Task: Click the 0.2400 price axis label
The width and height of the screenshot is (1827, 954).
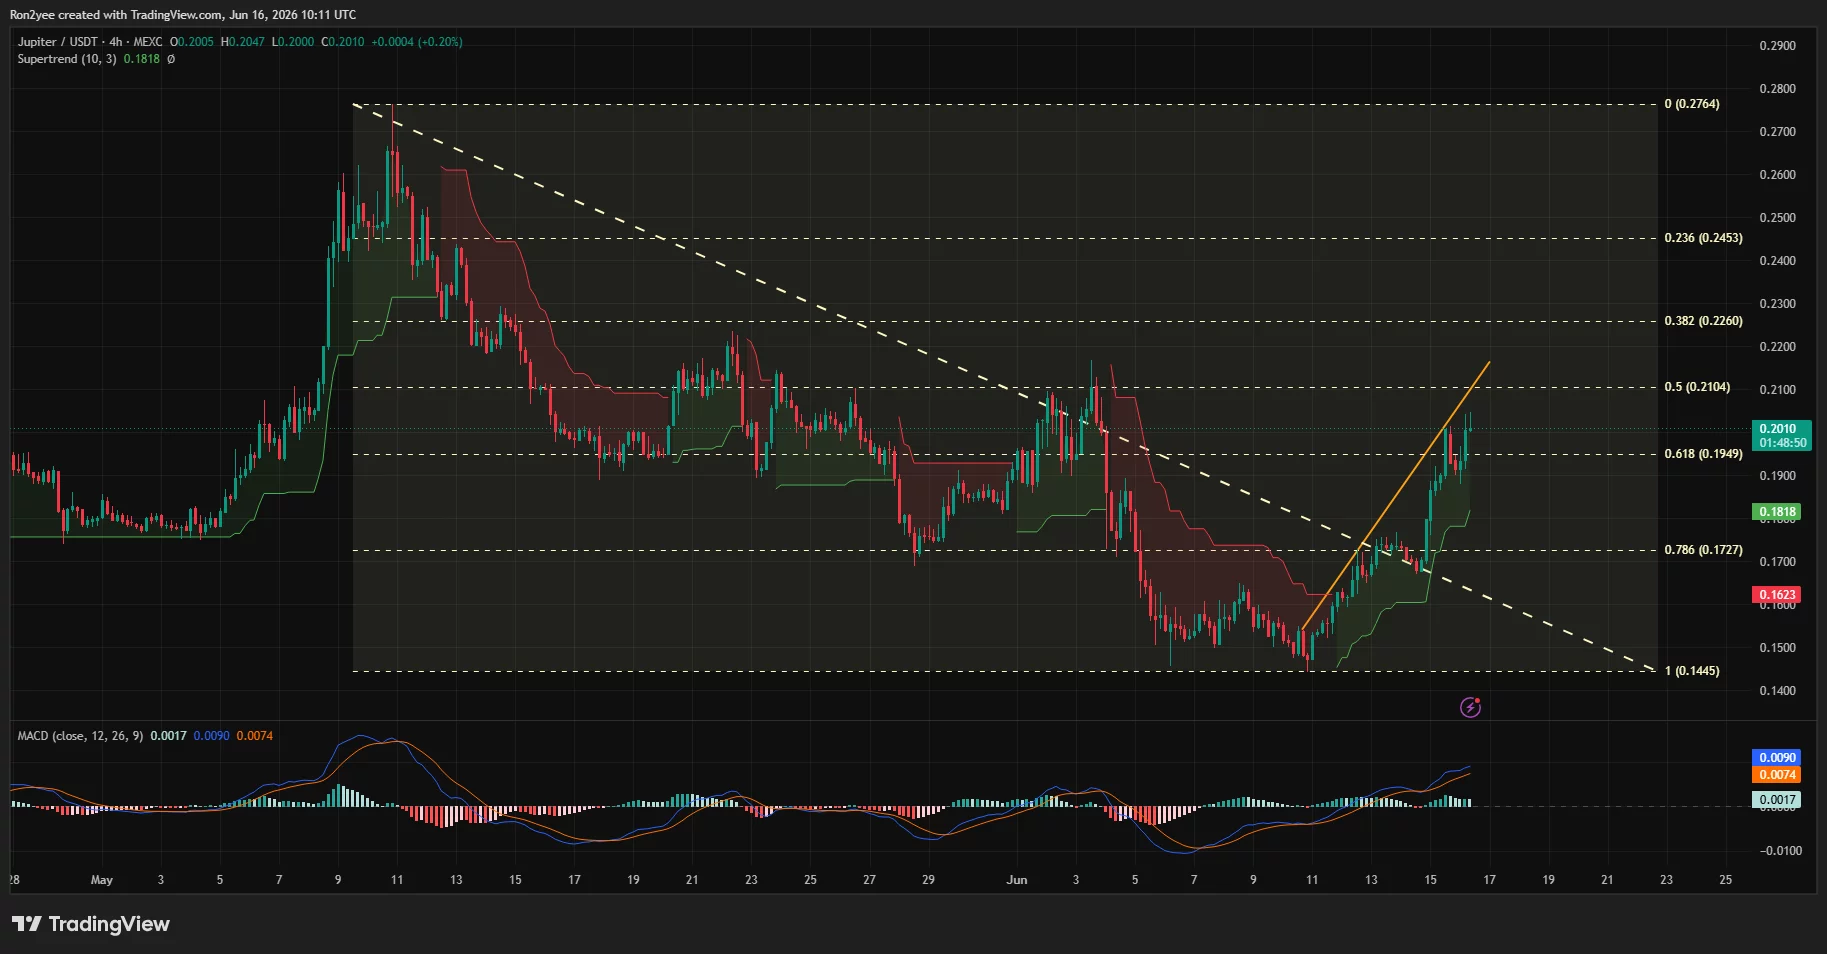Action: click(1777, 261)
